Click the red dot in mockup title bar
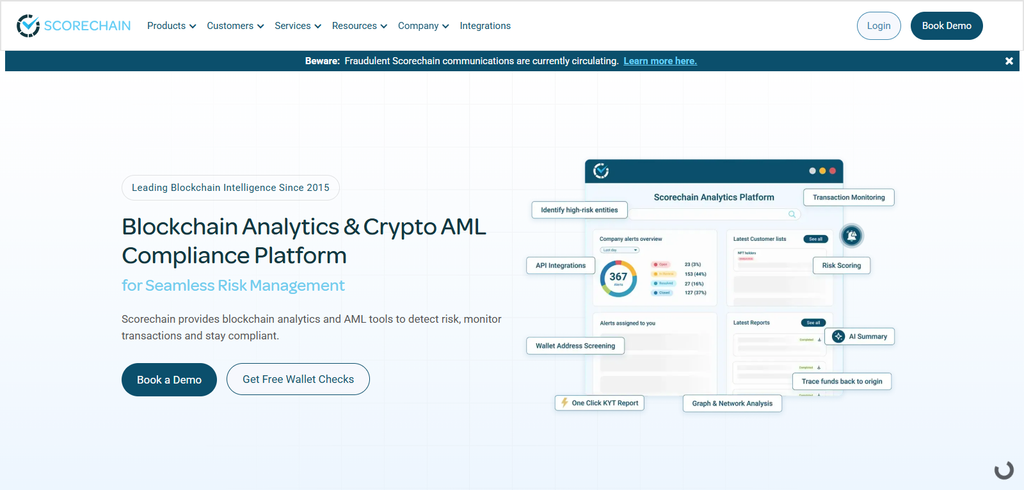 [833, 171]
